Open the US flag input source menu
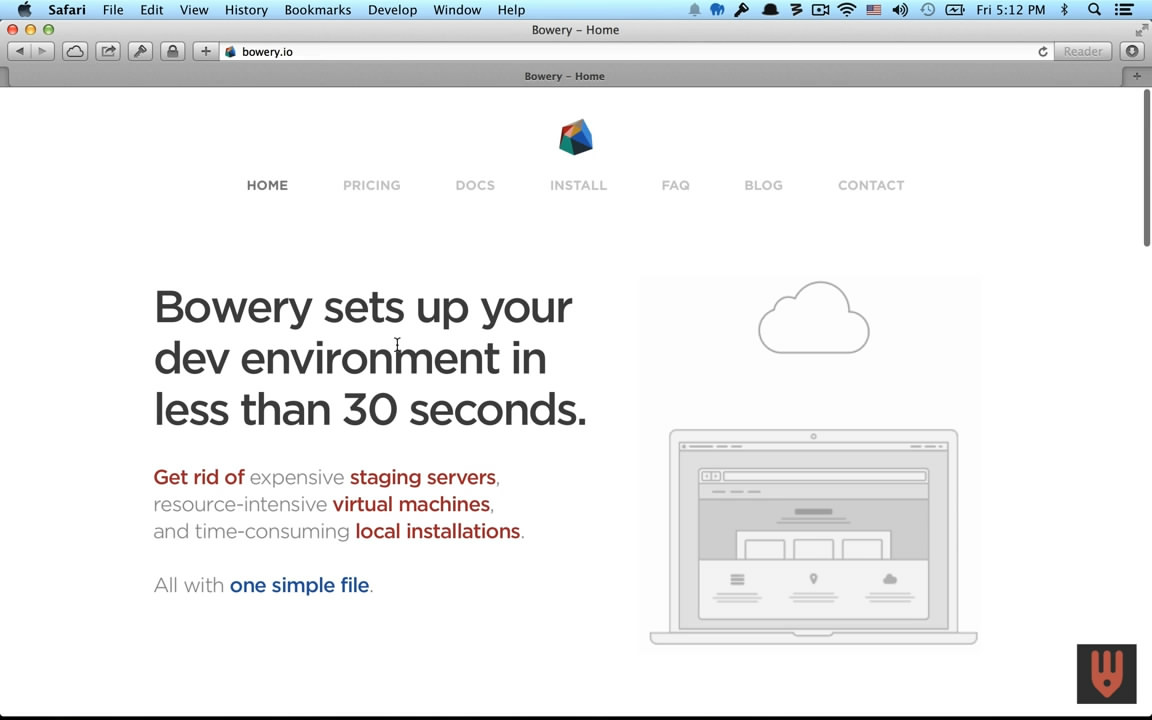 (x=874, y=10)
